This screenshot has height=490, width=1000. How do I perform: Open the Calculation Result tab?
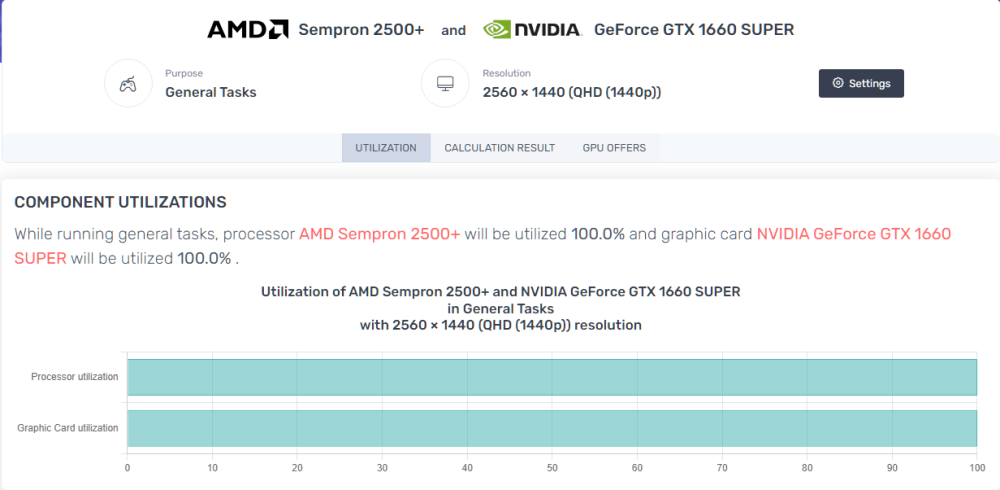click(499, 148)
